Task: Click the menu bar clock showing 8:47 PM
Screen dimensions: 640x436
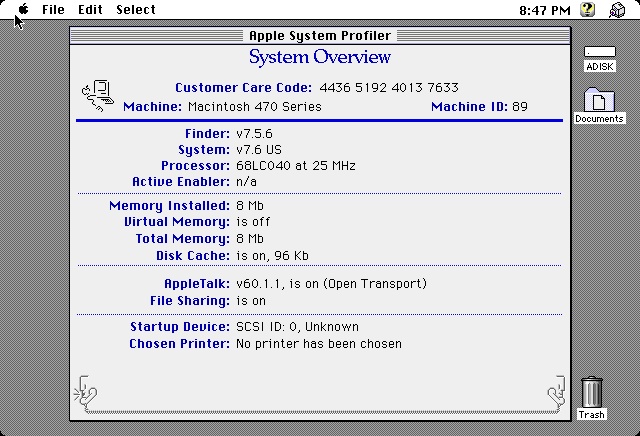Action: pyautogui.click(x=545, y=10)
